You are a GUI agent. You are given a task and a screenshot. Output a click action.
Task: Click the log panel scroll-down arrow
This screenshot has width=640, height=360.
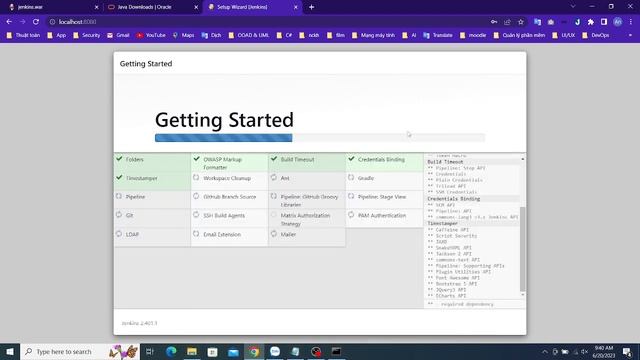coord(522,295)
